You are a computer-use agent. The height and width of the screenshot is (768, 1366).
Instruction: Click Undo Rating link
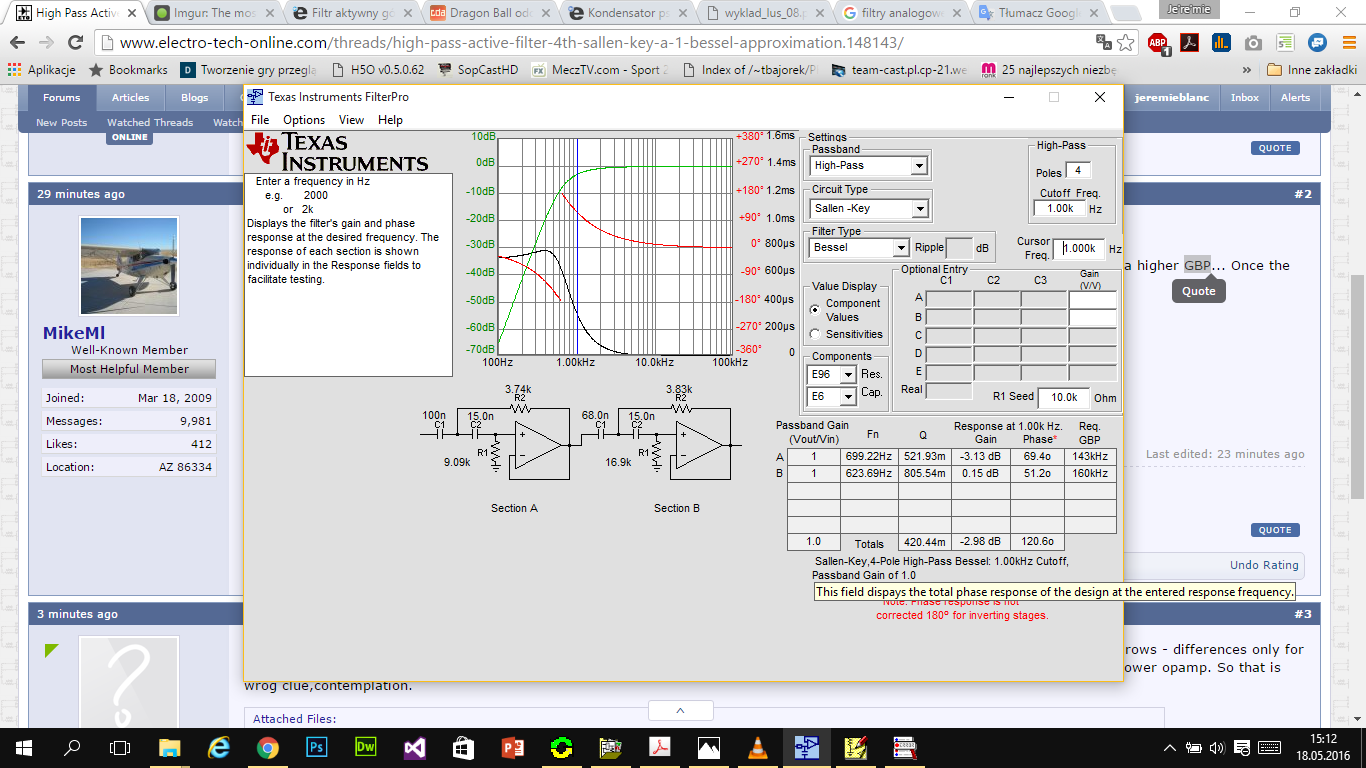pos(1264,565)
